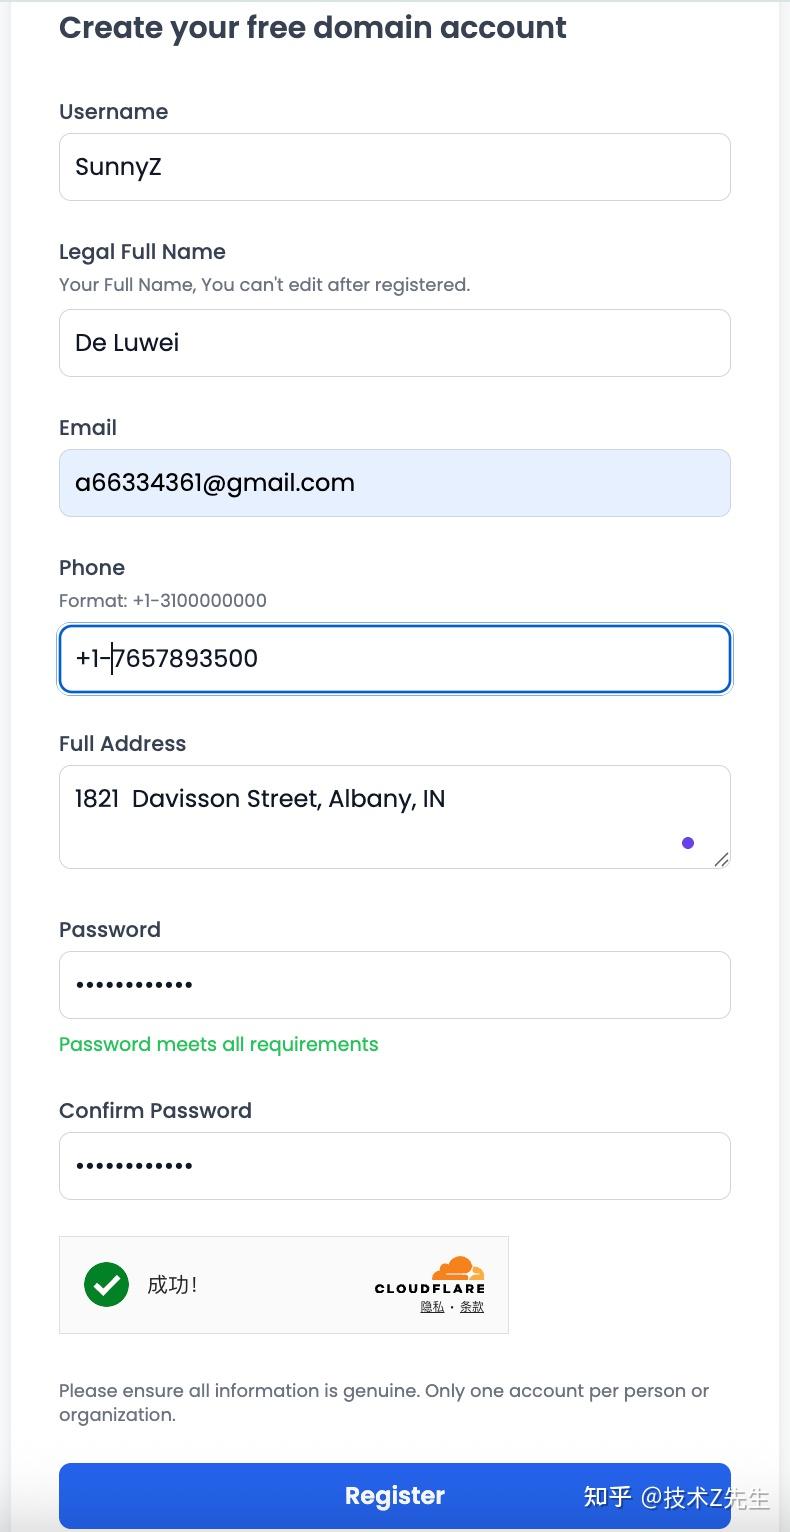Select the Email field with gmail address
This screenshot has width=790, height=1532.
pyautogui.click(x=394, y=483)
